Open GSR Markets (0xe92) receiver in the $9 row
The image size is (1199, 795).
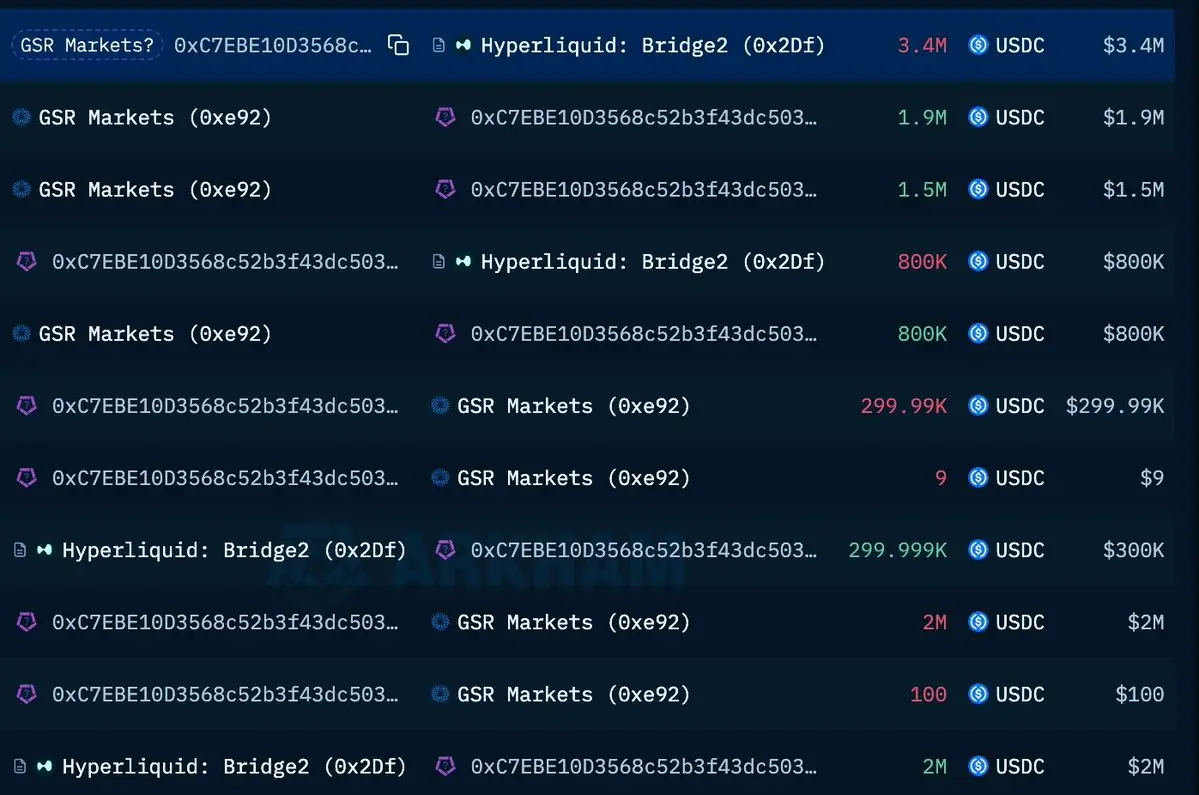point(574,478)
